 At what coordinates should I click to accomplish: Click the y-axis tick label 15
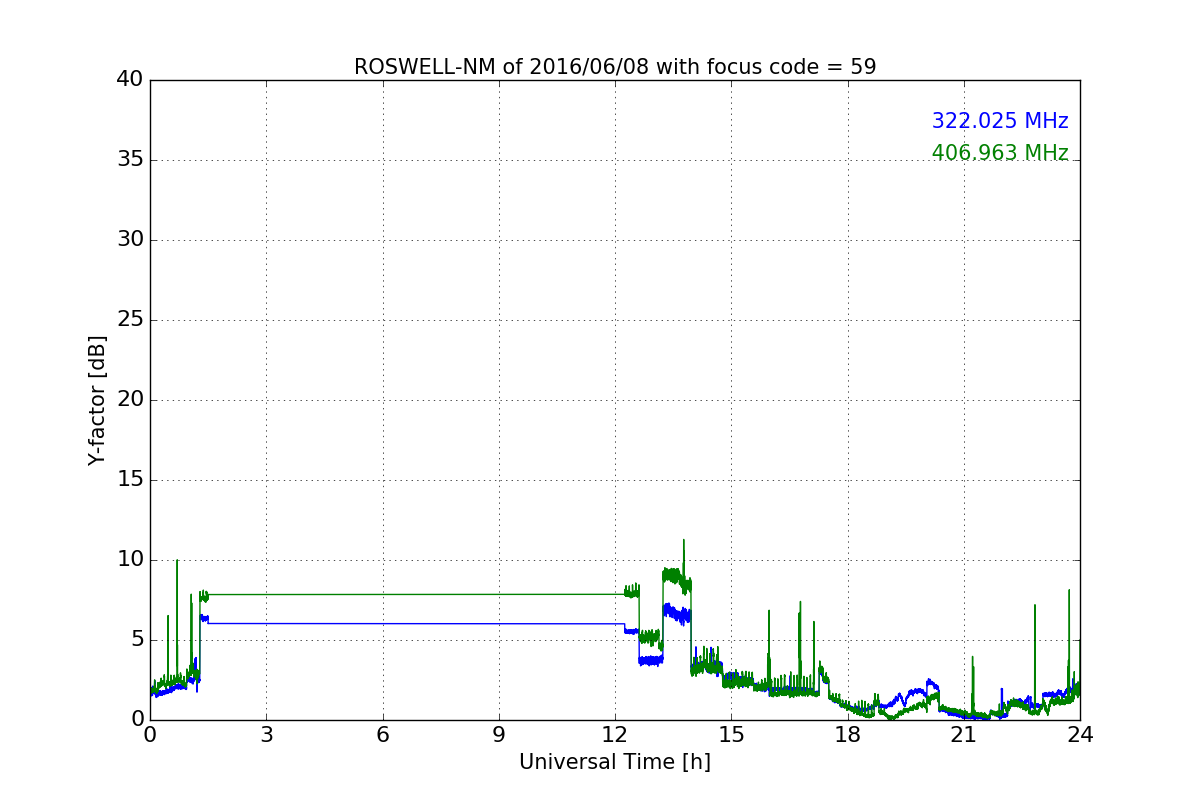click(130, 480)
